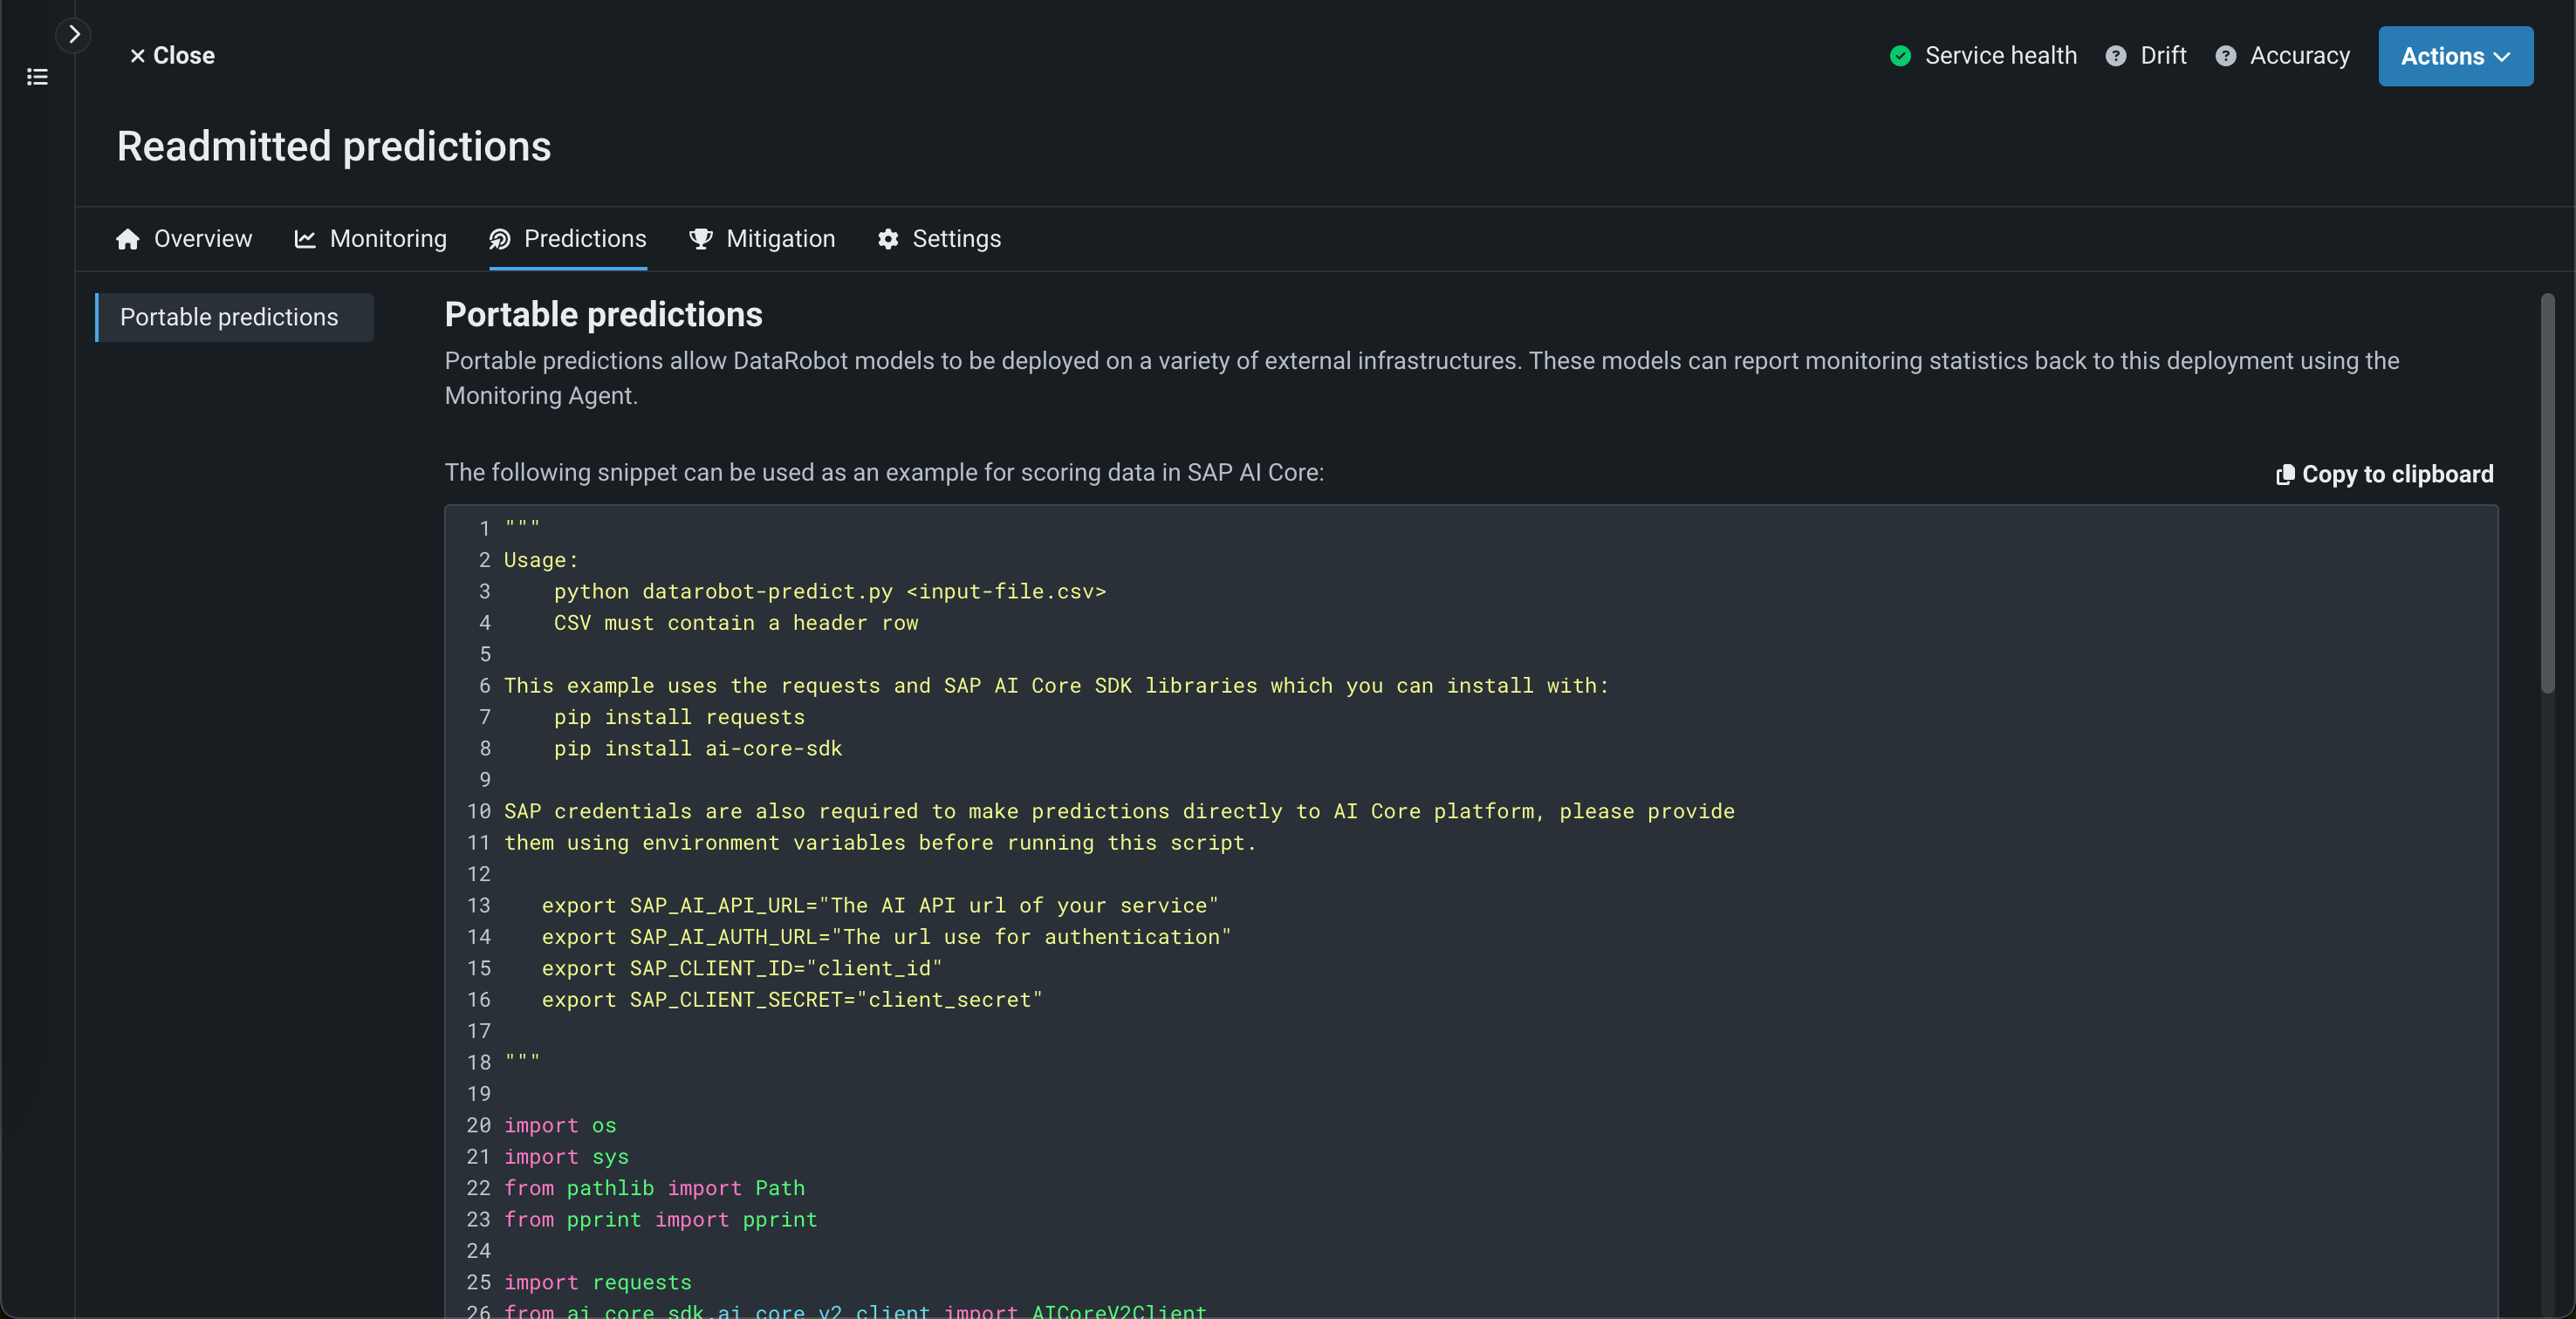Switch to the Monitoring tab

click(x=388, y=239)
